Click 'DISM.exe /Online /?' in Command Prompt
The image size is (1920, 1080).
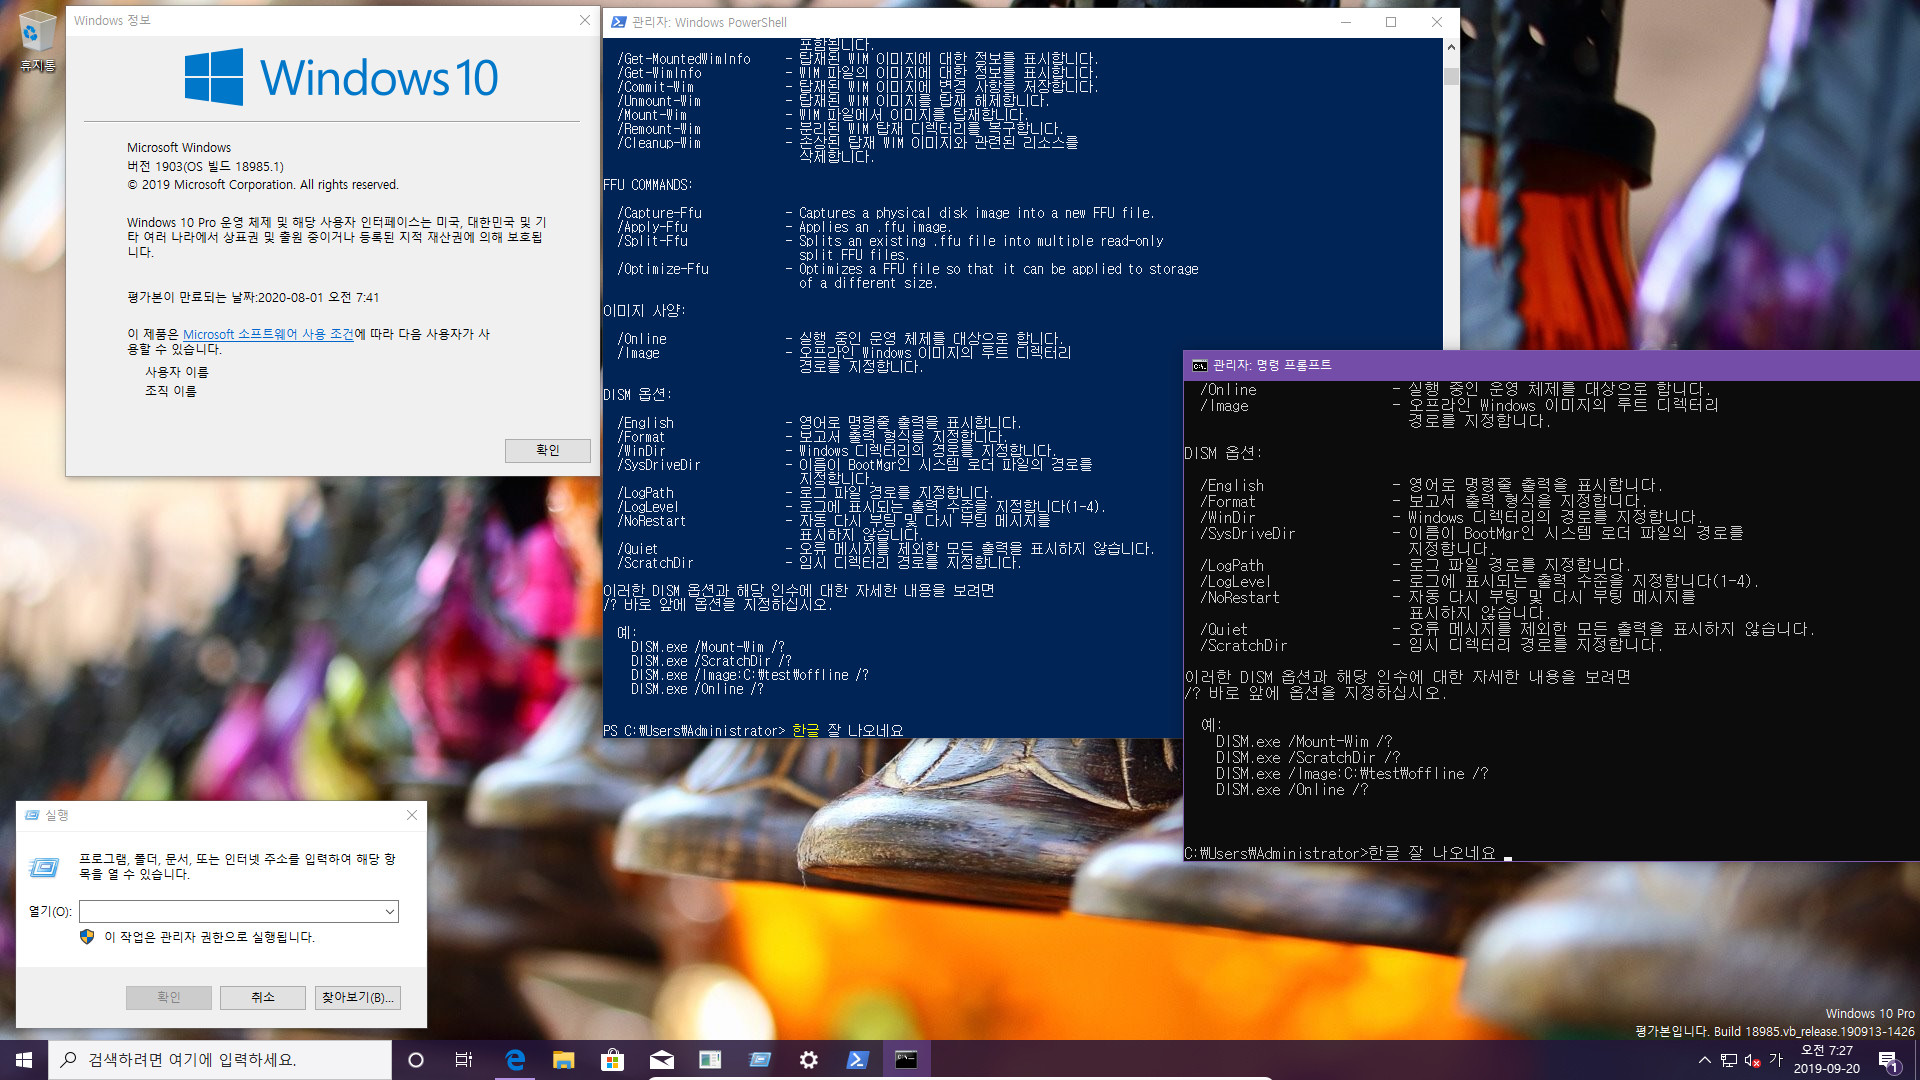coord(1291,790)
